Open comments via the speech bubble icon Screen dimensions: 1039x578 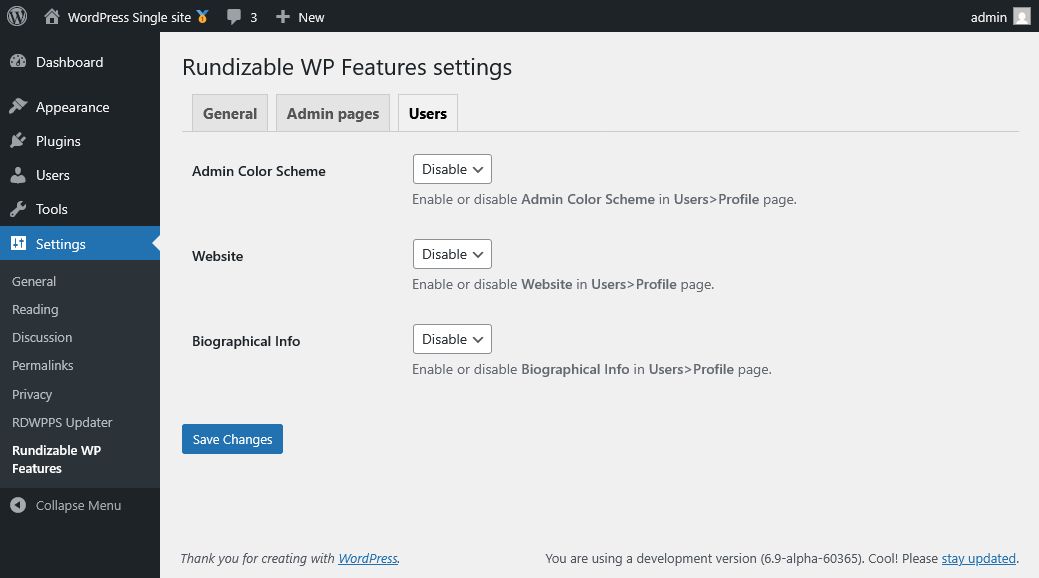point(233,16)
